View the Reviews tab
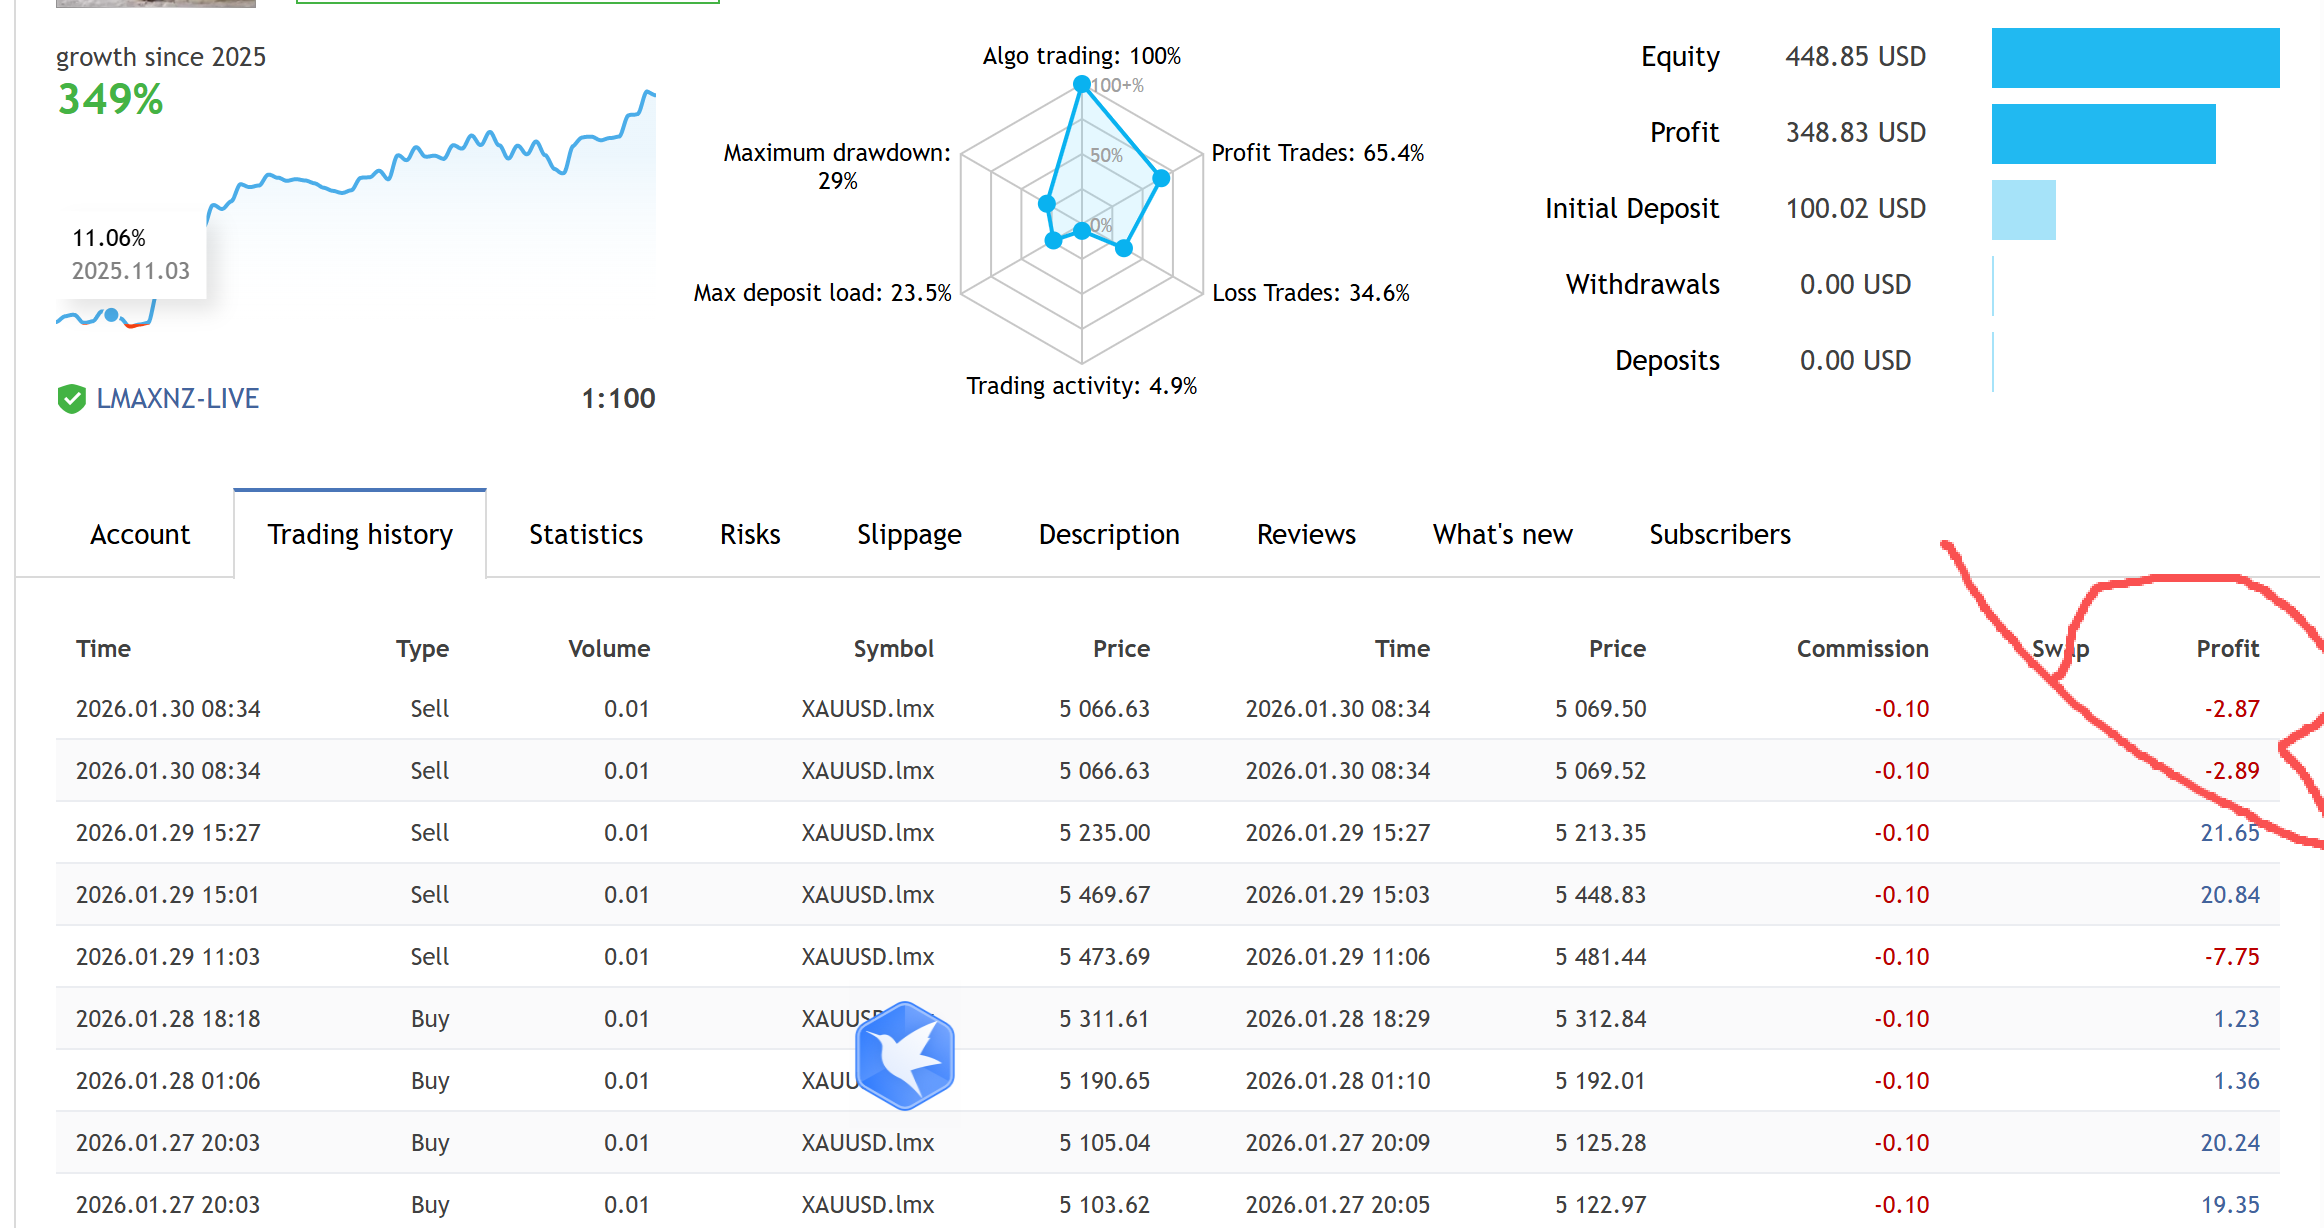The width and height of the screenshot is (2324, 1228). click(1305, 535)
